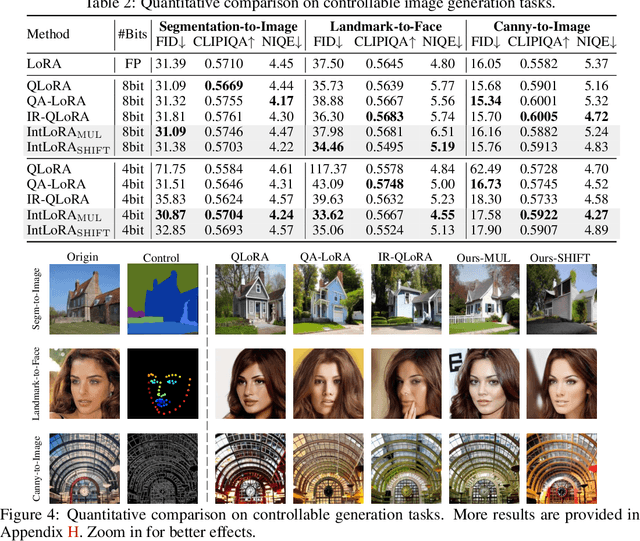Open QA-LoRA Canny-to-Image result
The image size is (640, 541).
pos(328,468)
